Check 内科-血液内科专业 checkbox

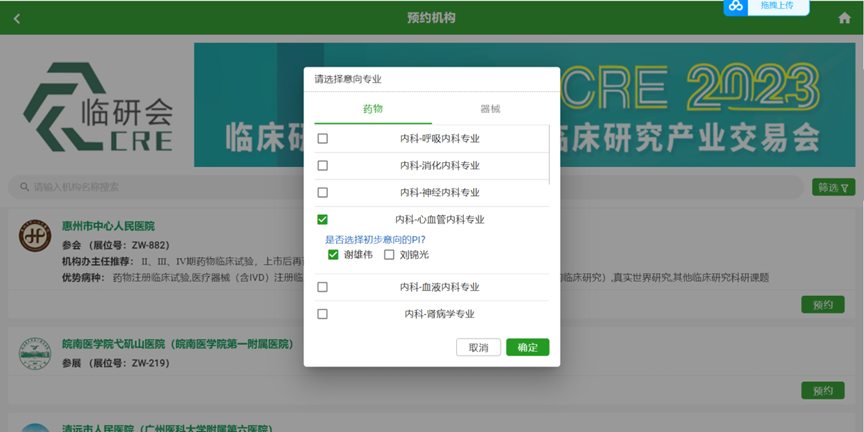[x=322, y=287]
